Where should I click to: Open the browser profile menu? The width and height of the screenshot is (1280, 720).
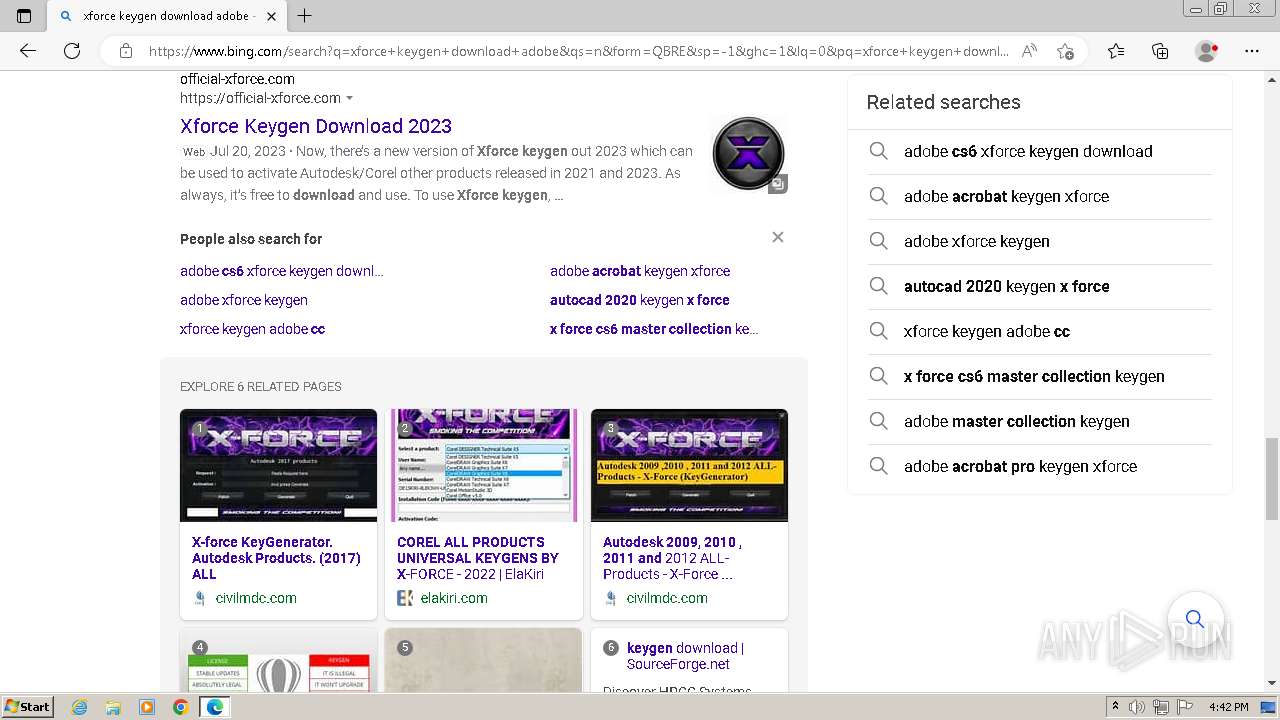point(1207,51)
